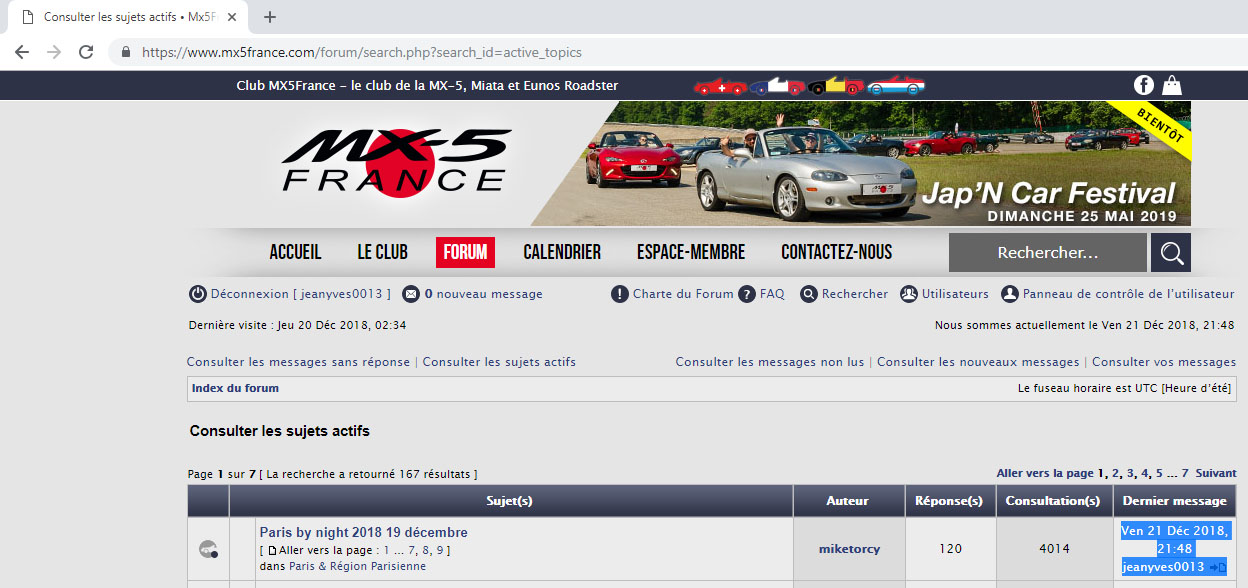Click the user control panel icon

click(x=1010, y=294)
